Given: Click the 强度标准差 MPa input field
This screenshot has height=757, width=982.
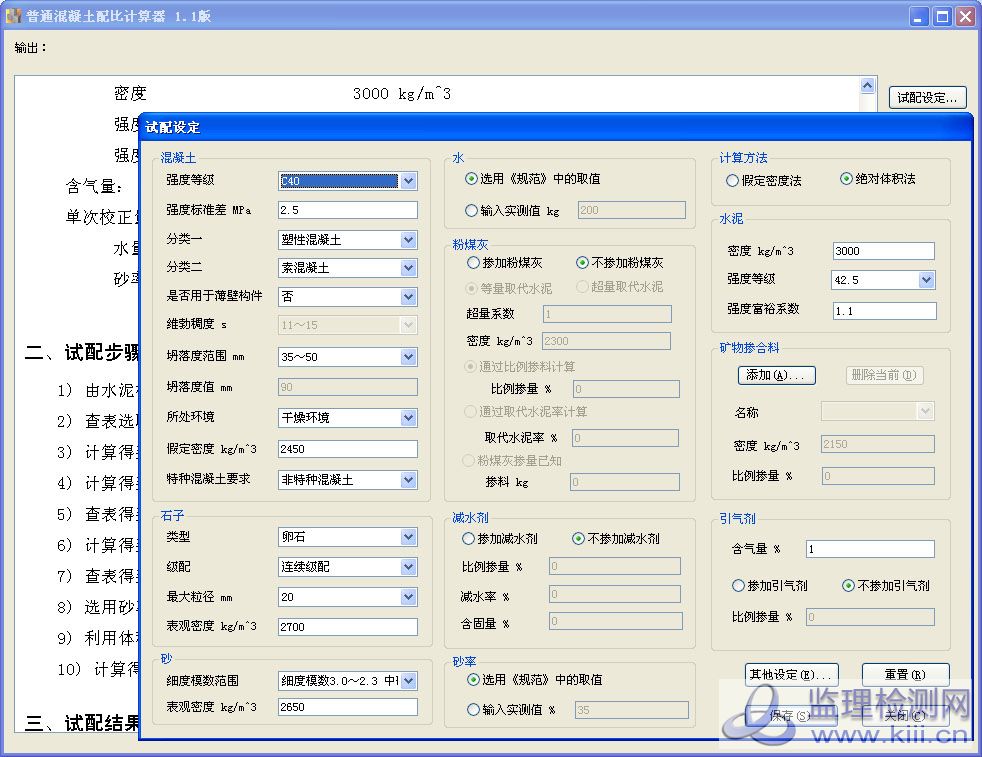Looking at the screenshot, I should (x=347, y=210).
